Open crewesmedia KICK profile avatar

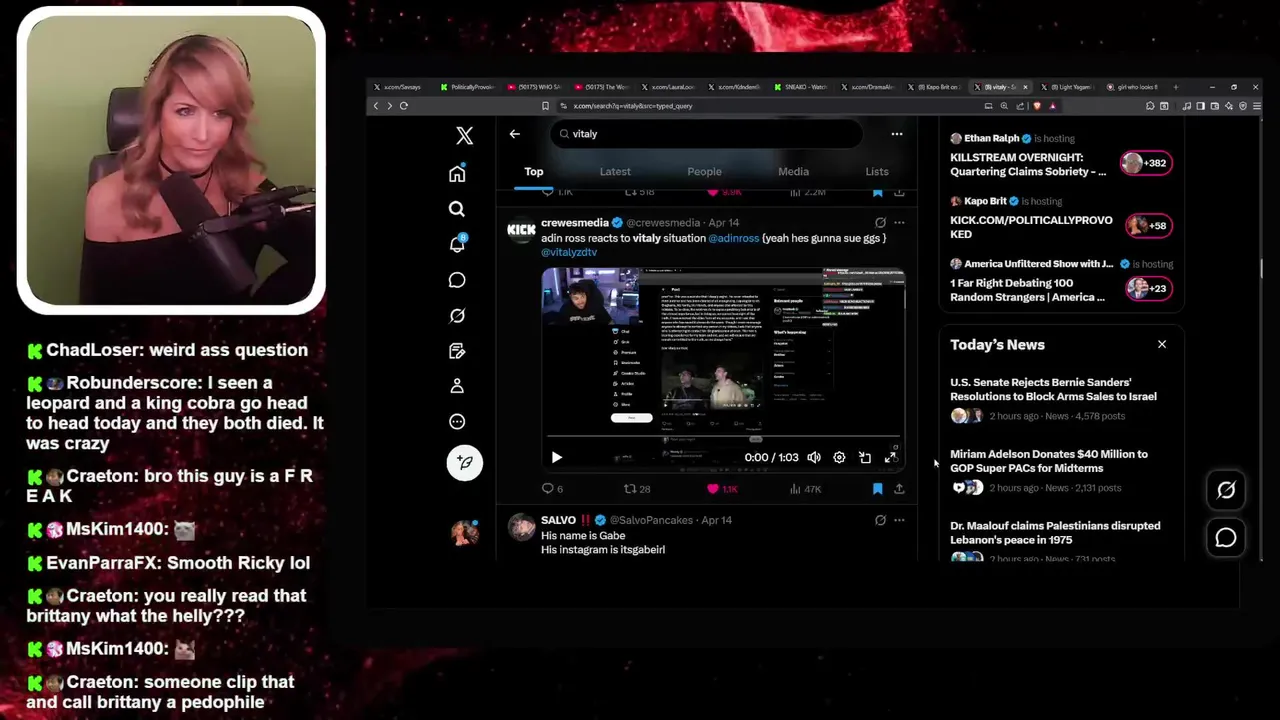click(521, 230)
